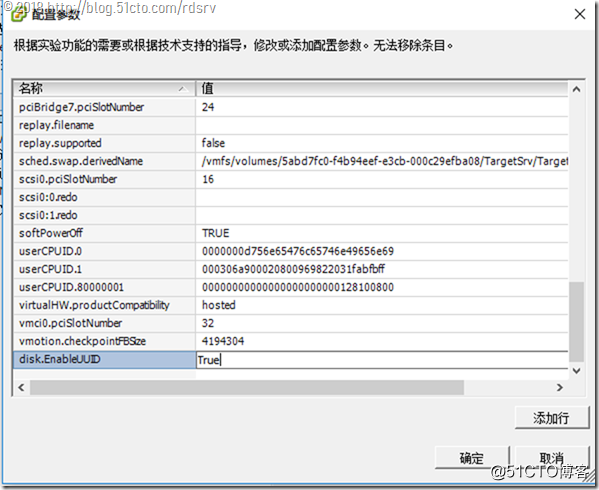Click the value 32 for vmci0.pciSlotNumber
This screenshot has width=599, height=490.
click(x=208, y=323)
